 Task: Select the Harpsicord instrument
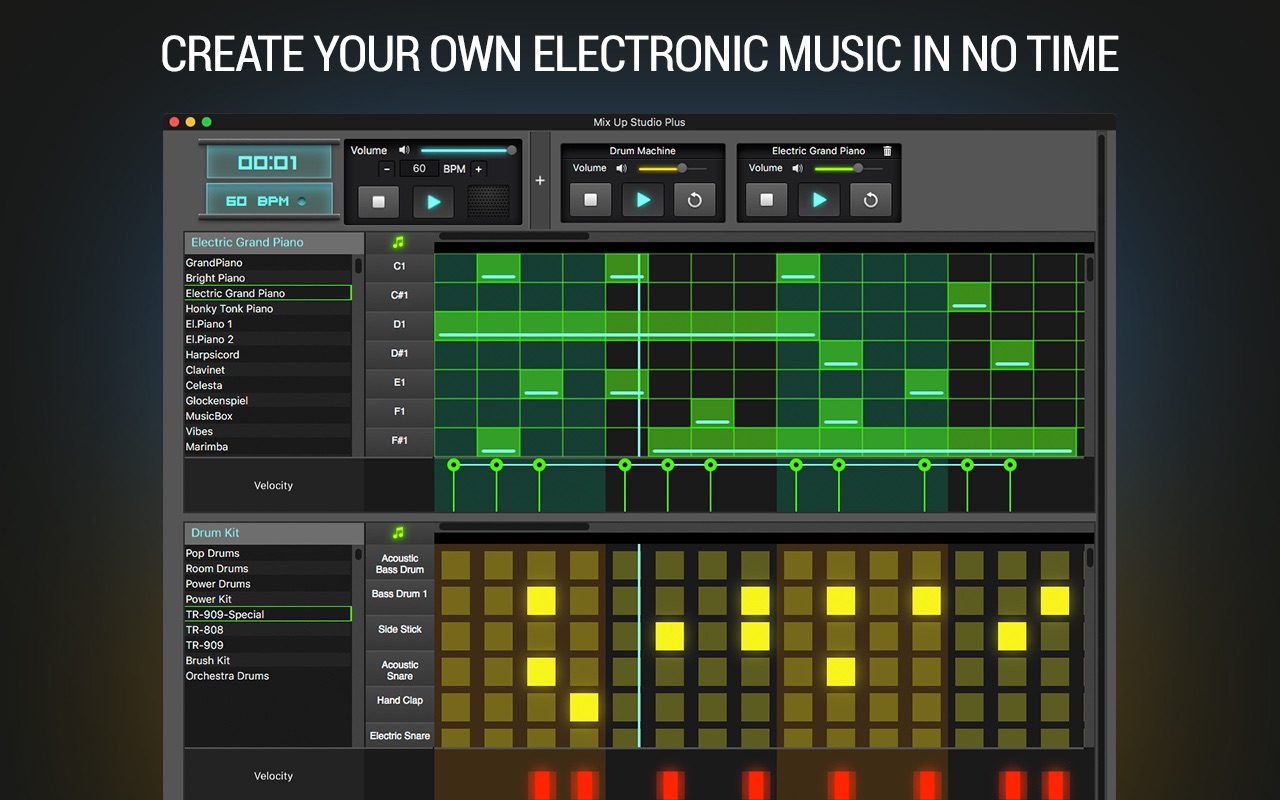(x=267, y=355)
